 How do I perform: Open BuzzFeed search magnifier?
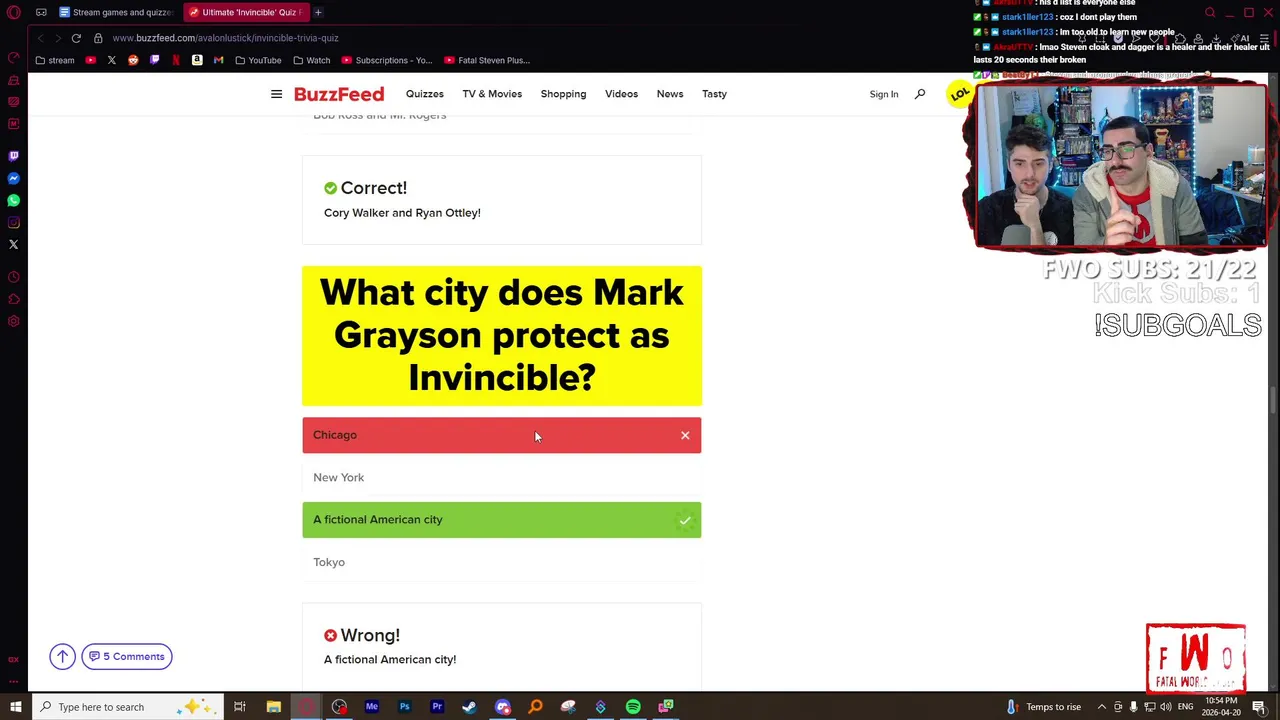tap(920, 94)
